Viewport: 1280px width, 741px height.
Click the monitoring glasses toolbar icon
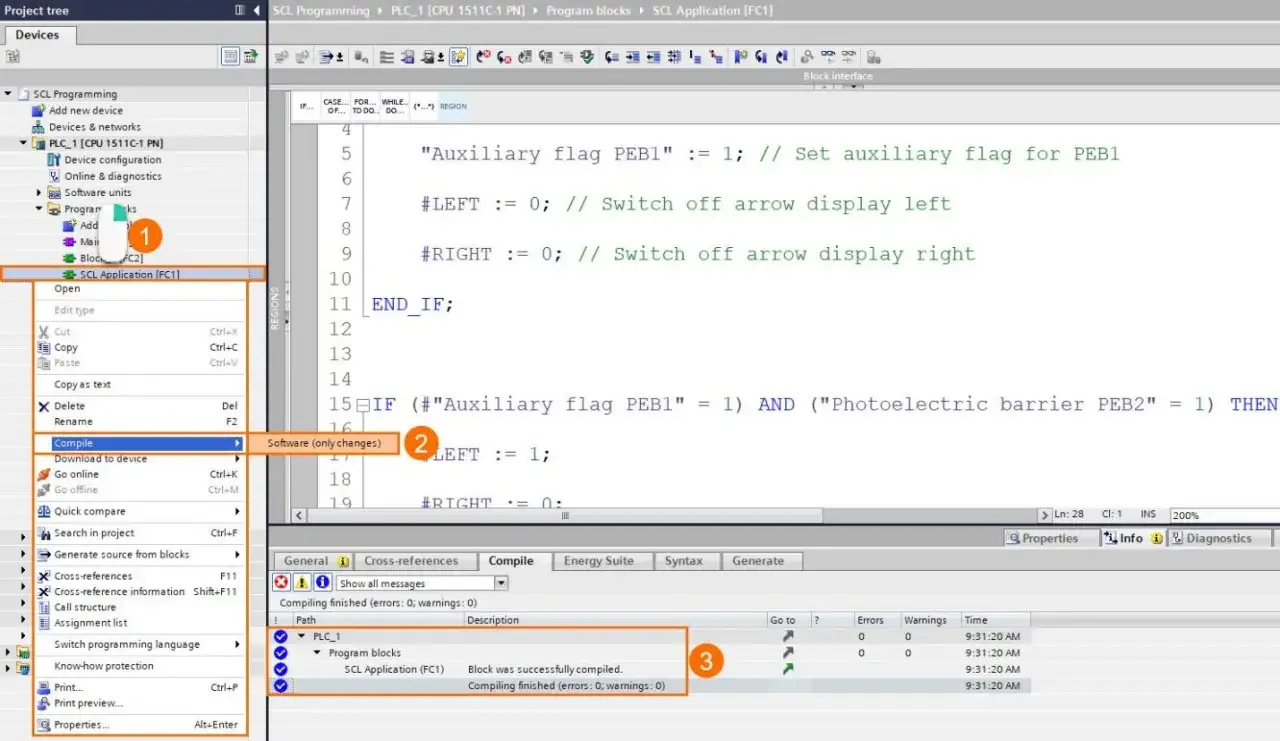(828, 57)
